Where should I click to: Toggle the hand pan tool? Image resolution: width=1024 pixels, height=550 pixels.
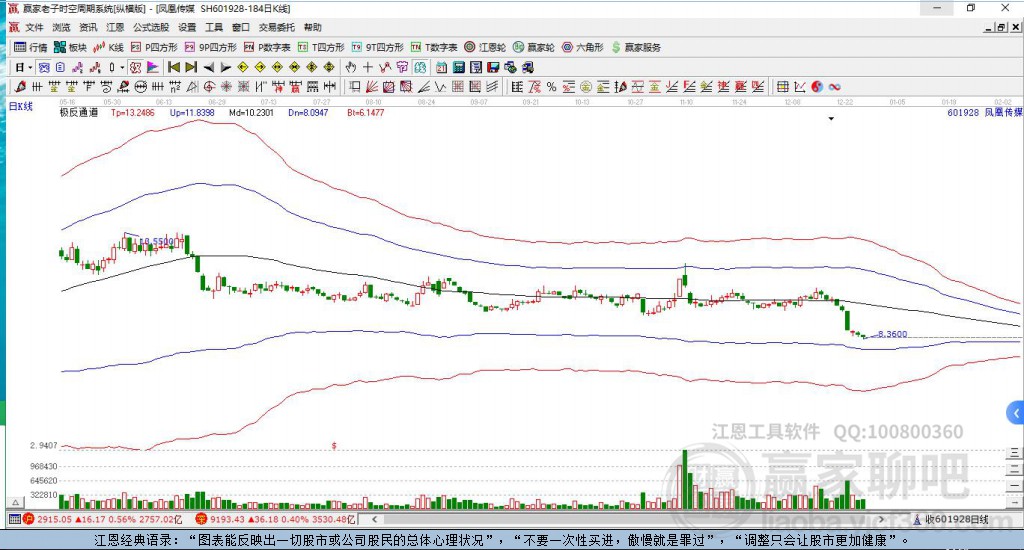[351, 67]
